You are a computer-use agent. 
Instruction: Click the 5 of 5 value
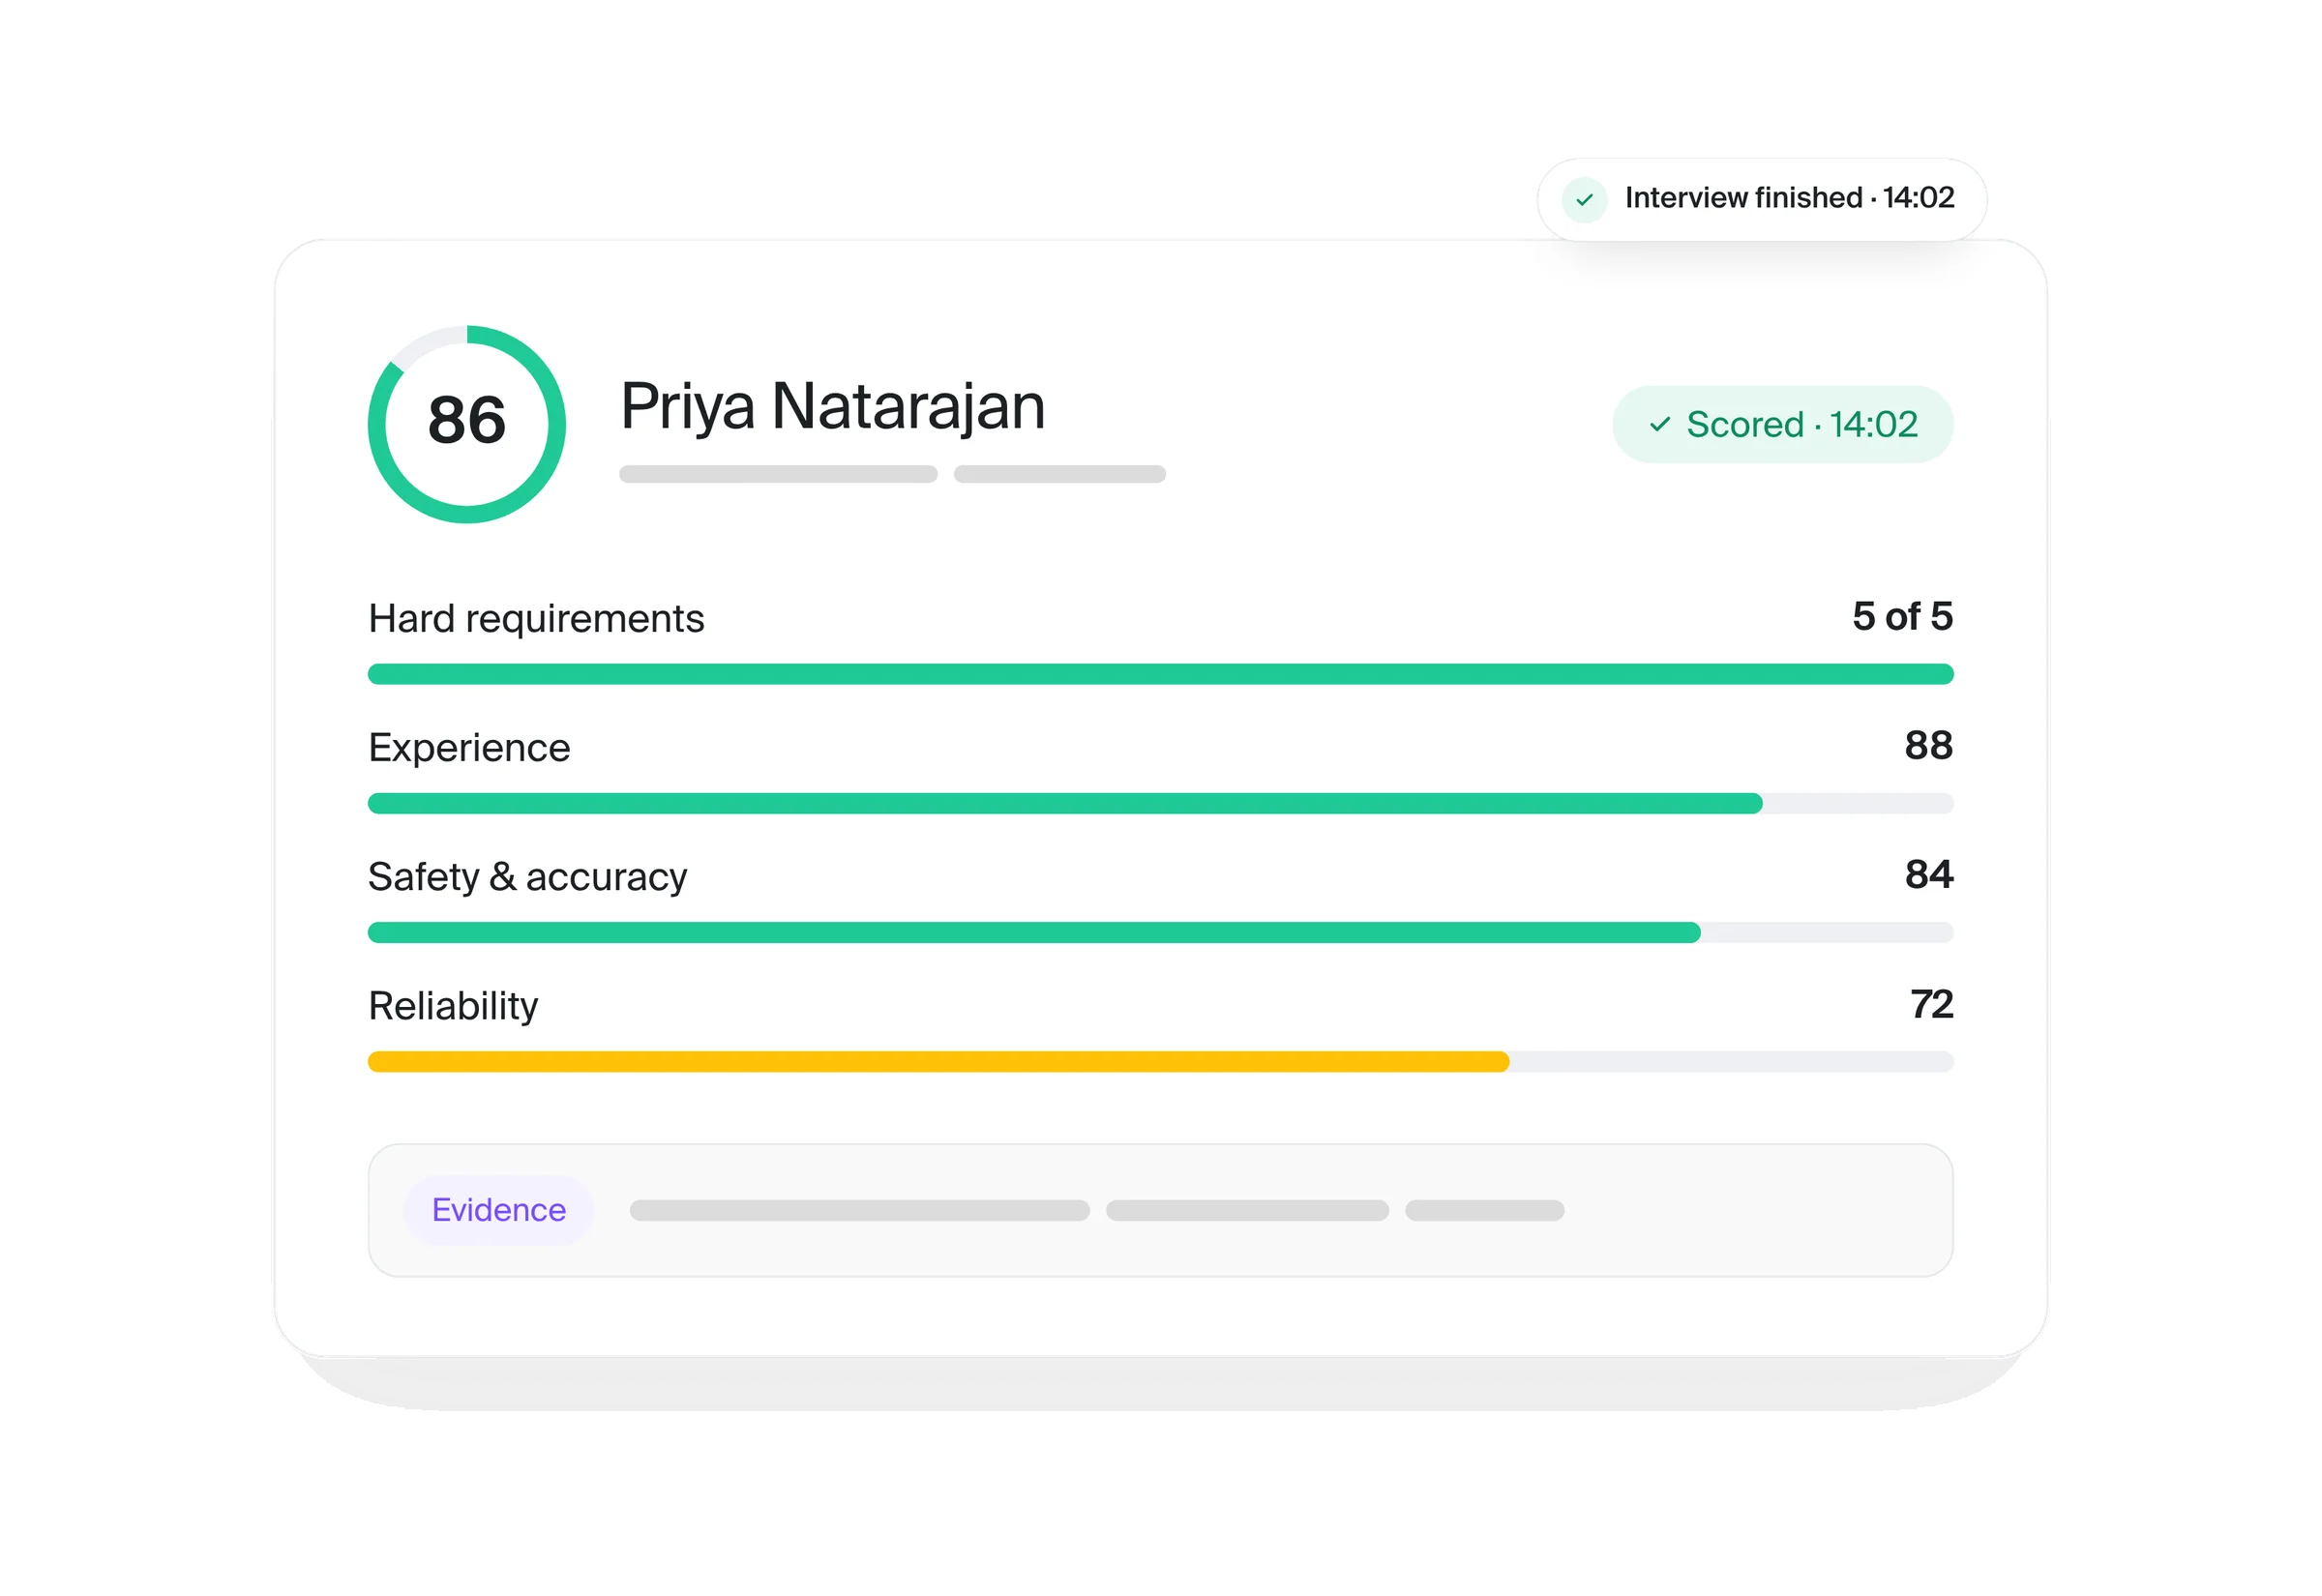tap(1902, 616)
